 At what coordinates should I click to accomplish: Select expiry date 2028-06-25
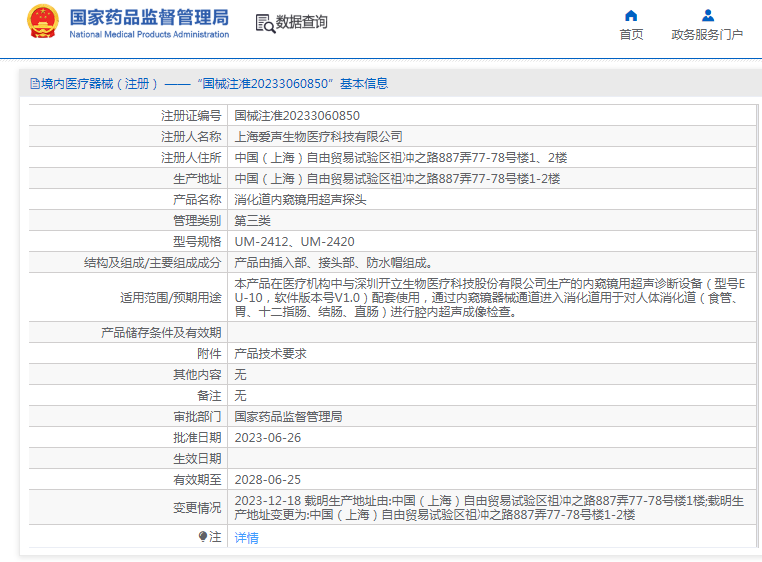click(268, 479)
